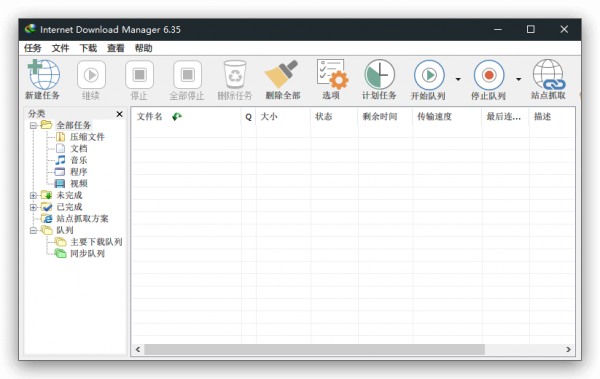This screenshot has height=379, width=600.
Task: Click 停止队列 stop queue icon
Action: [489, 75]
